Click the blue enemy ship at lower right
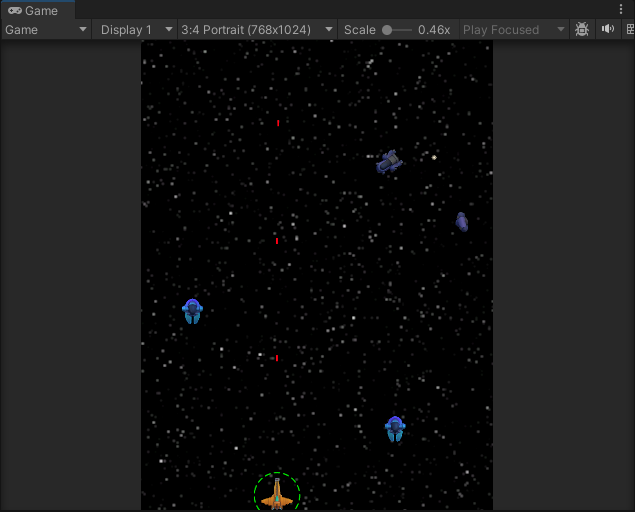This screenshot has height=512, width=635. 395,429
